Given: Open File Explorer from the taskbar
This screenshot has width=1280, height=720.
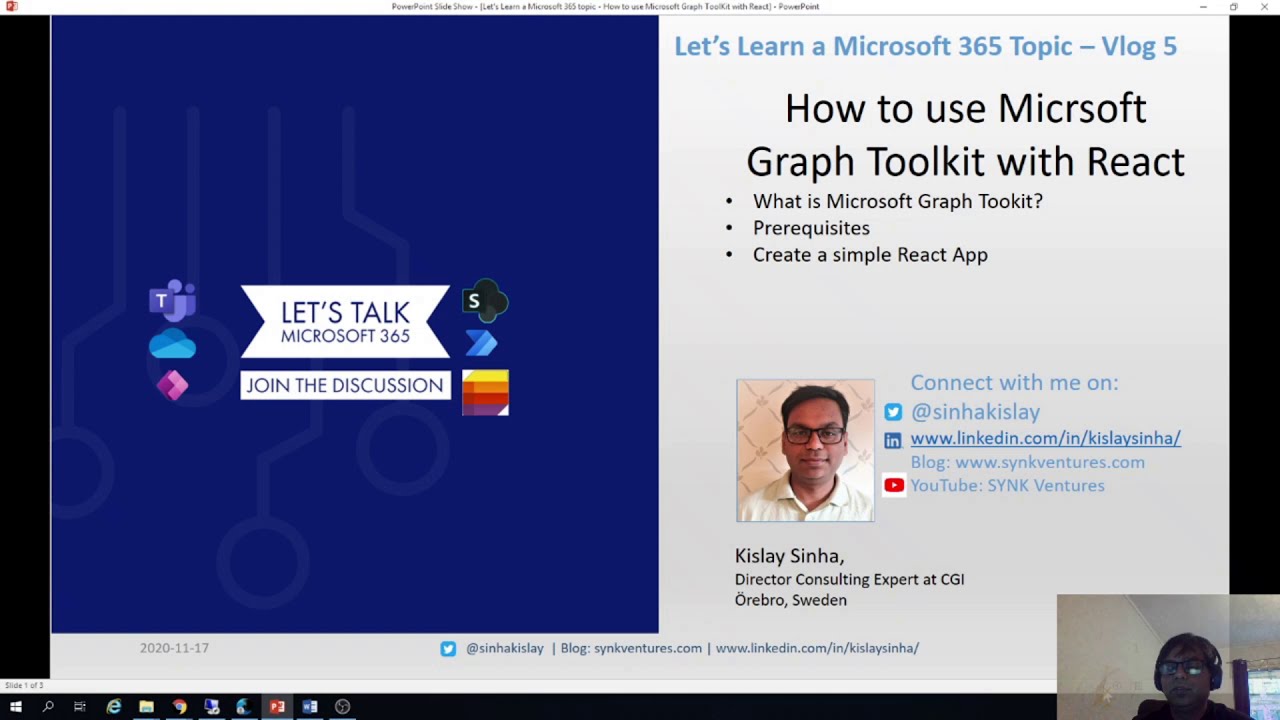Looking at the screenshot, I should point(146,707).
